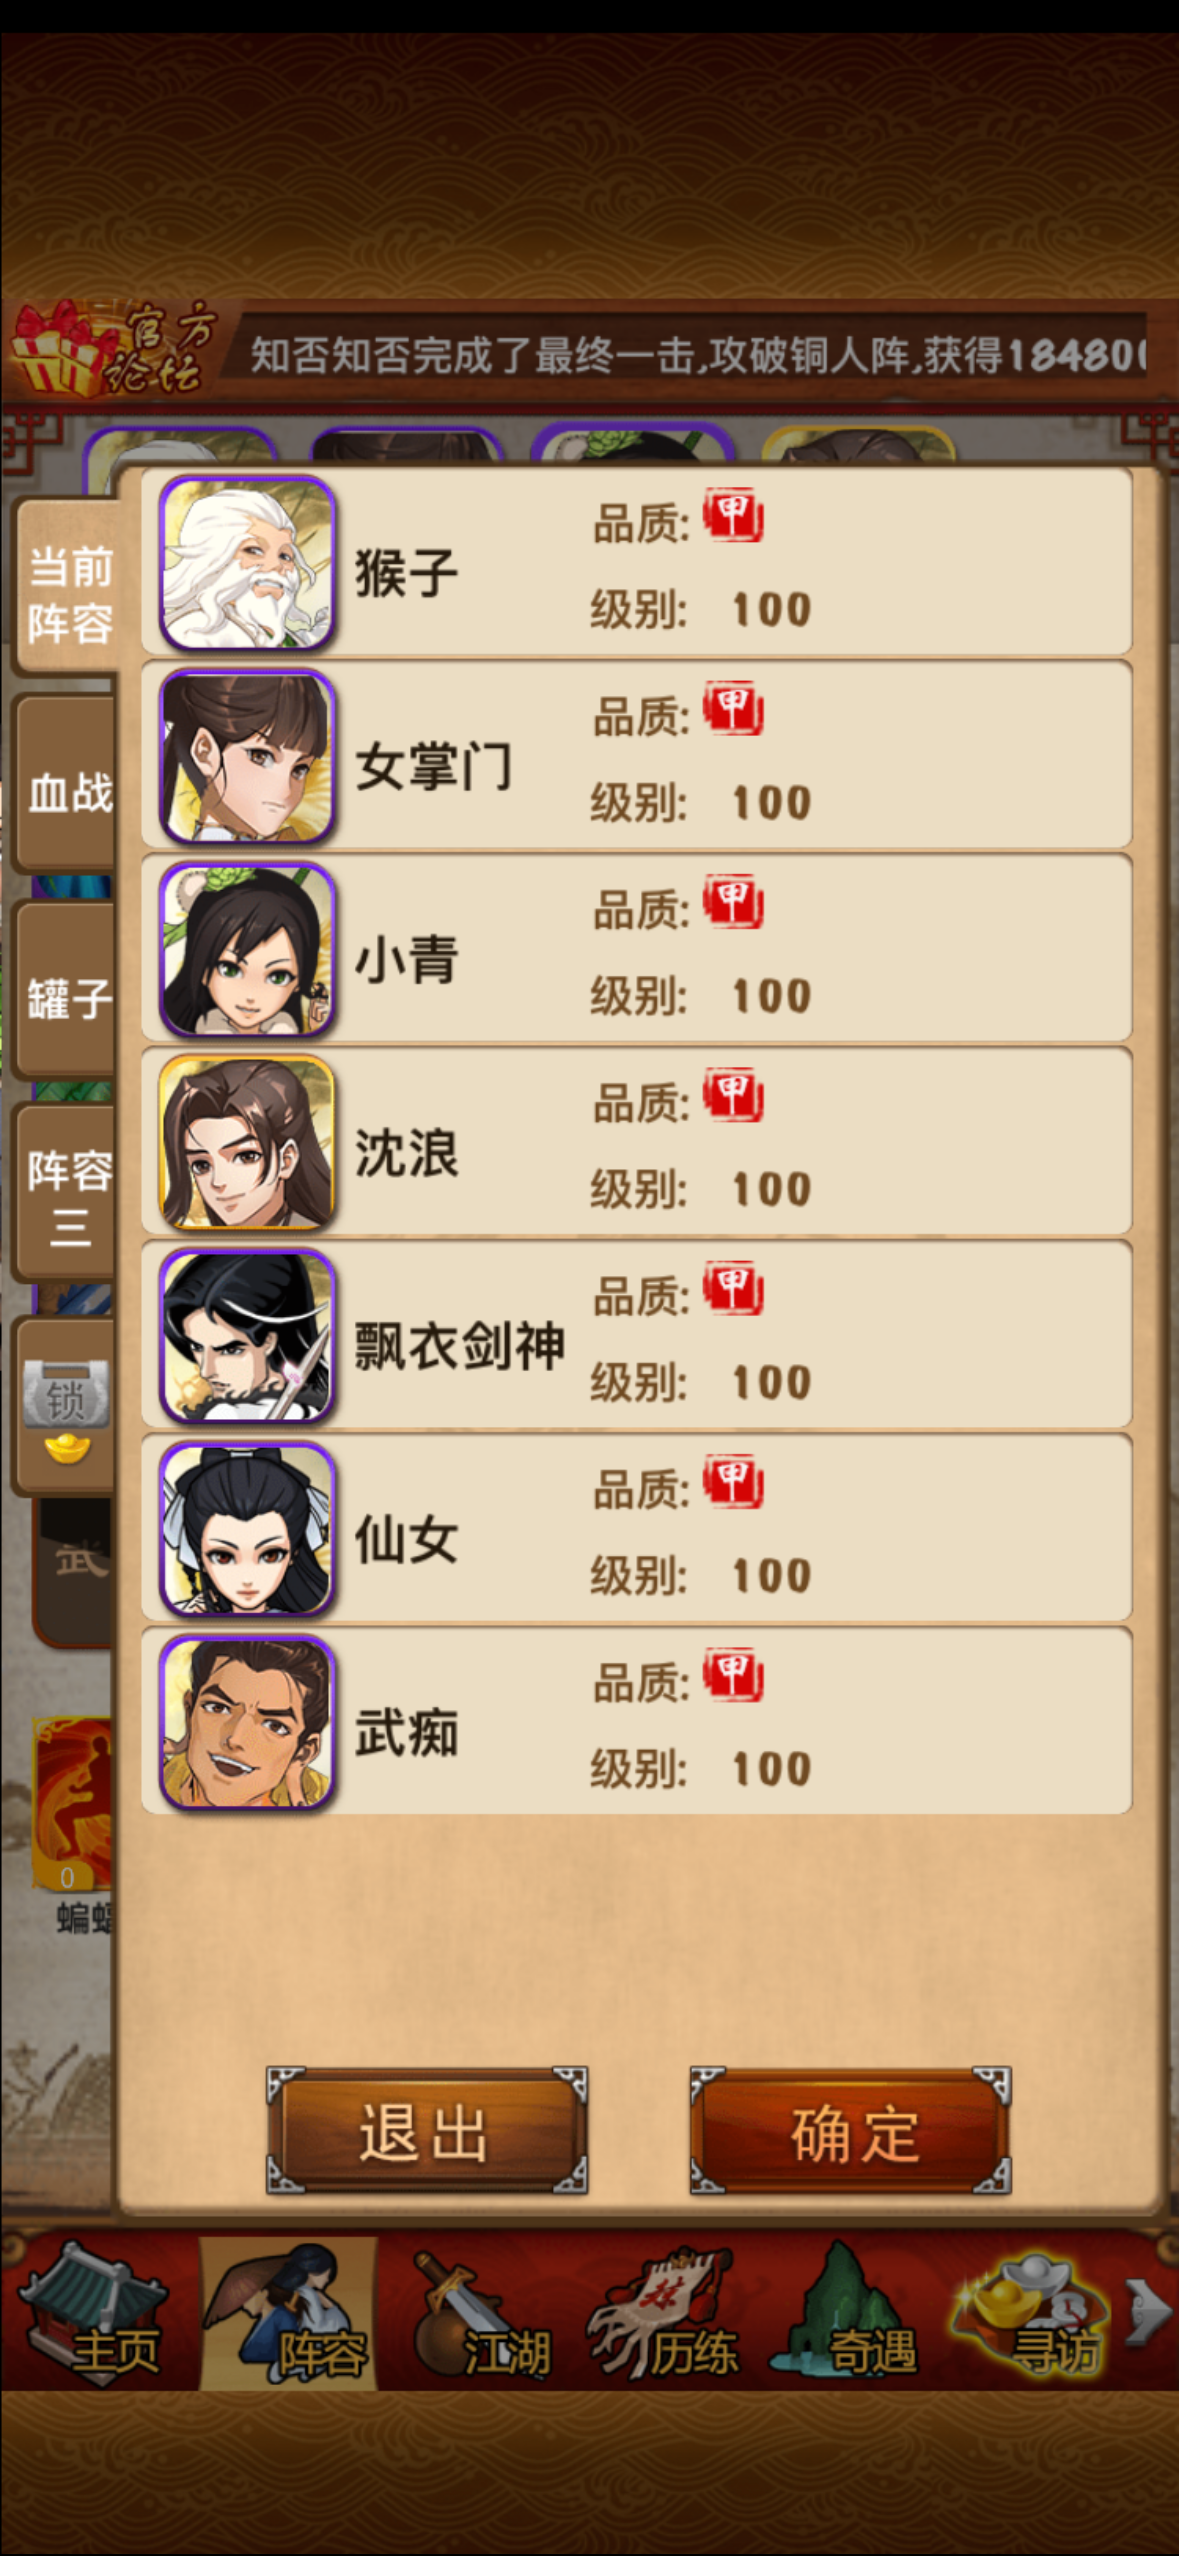1179x2556 pixels.
Task: Open the 历练 hand icon
Action: 666,2313
